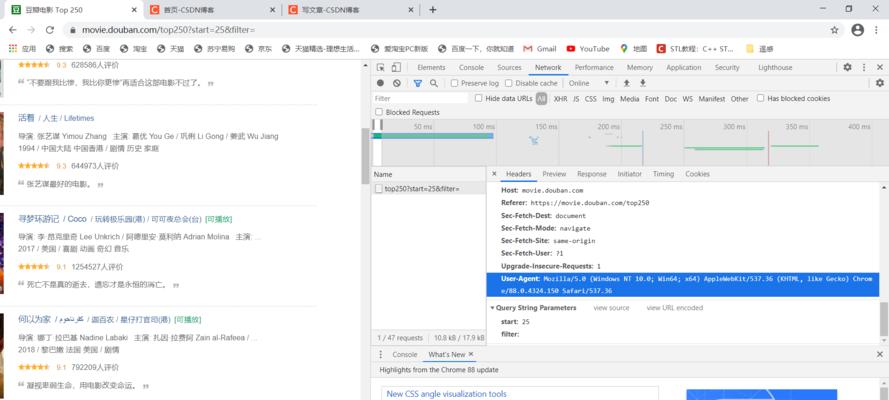Enable the Disable cache checkbox
Screen dimensions: 889x400
509,83
